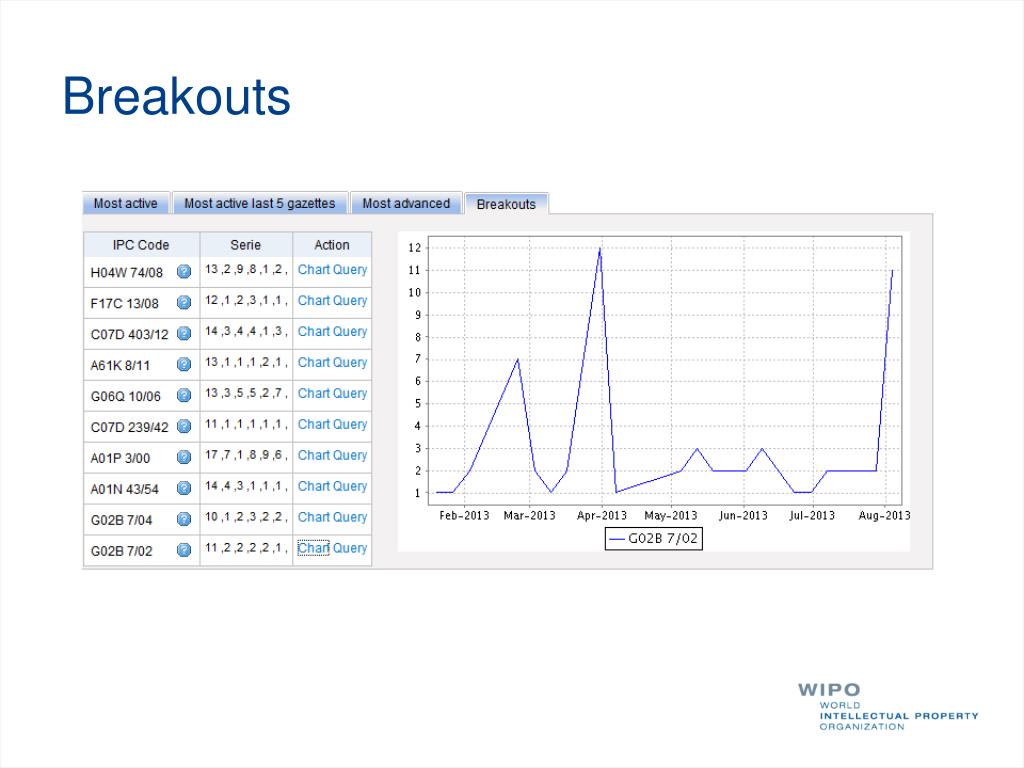Click the Feb-2013 axis label

pyautogui.click(x=464, y=515)
